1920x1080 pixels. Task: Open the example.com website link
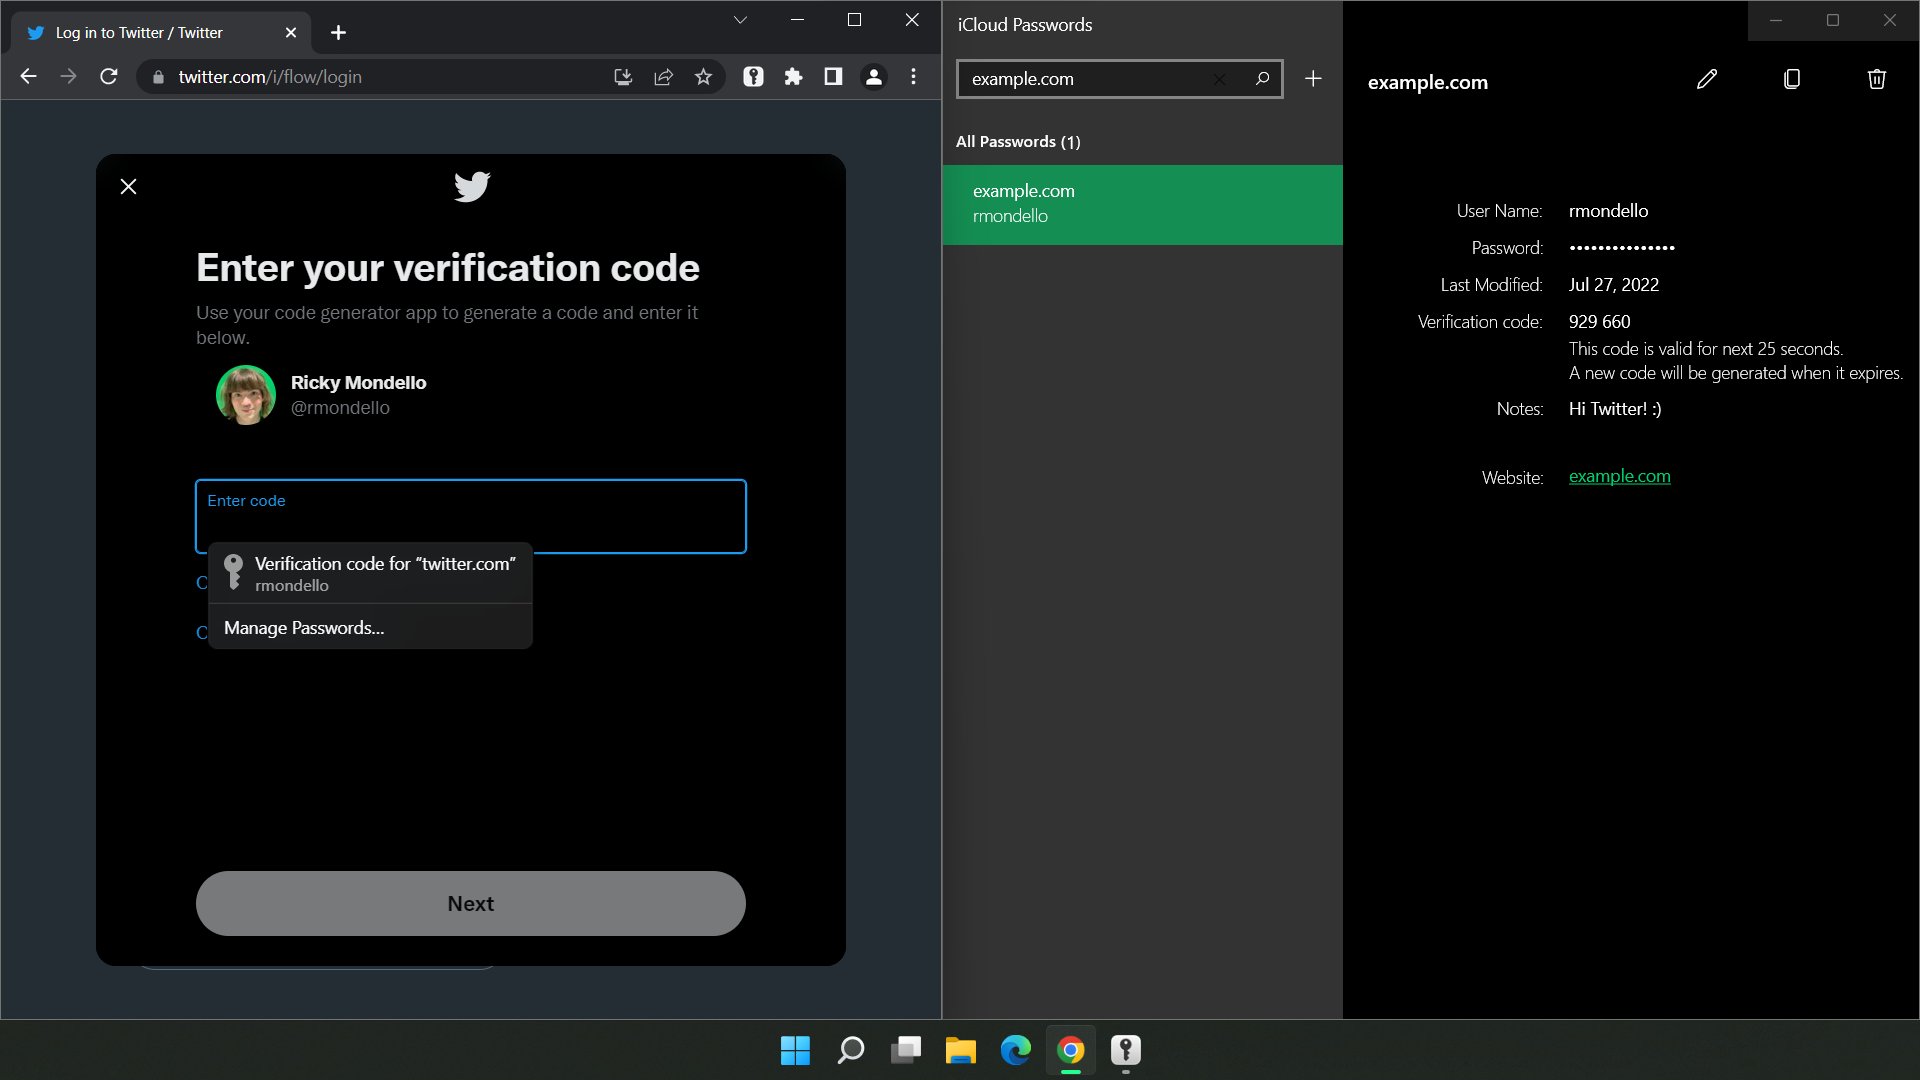click(1619, 476)
